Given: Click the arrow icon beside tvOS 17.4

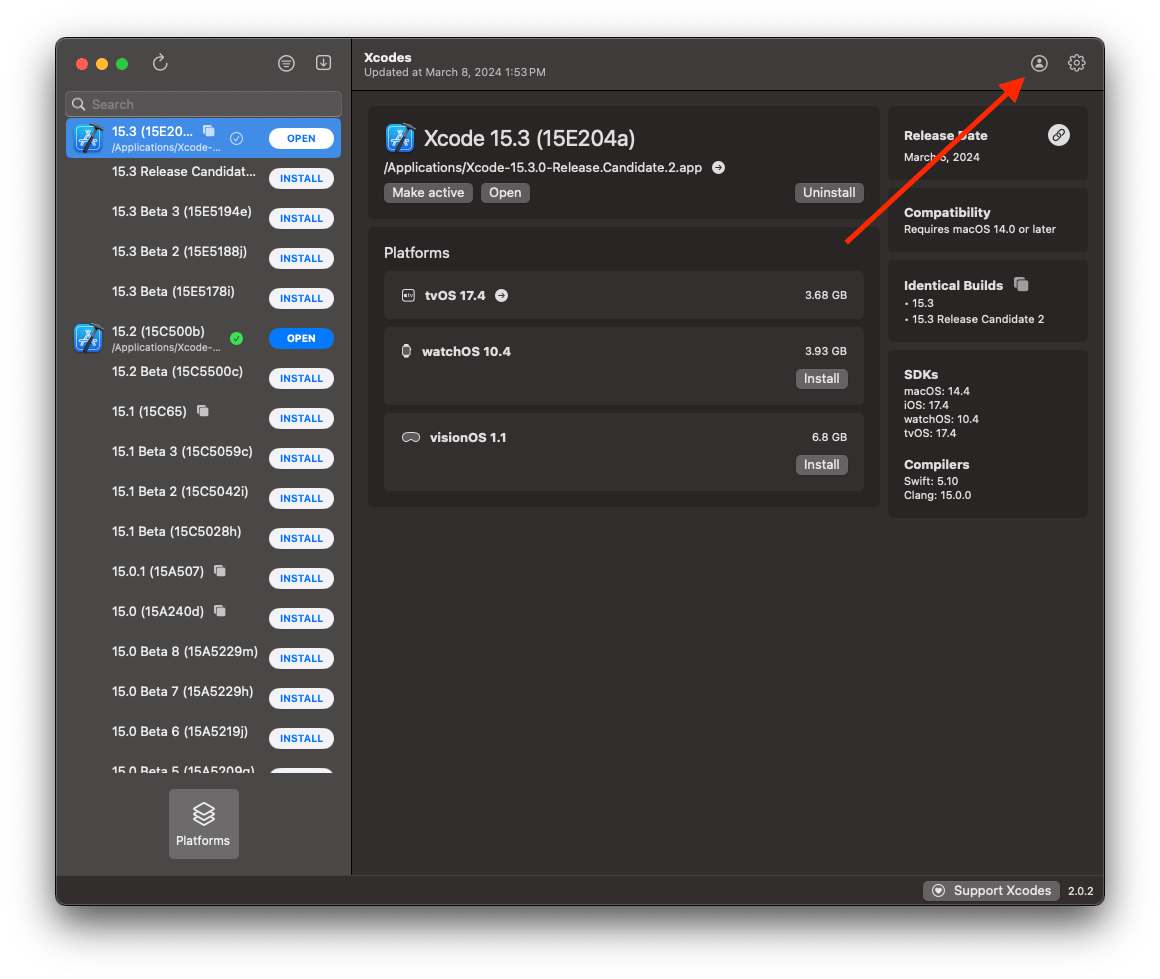Looking at the screenshot, I should [x=502, y=295].
